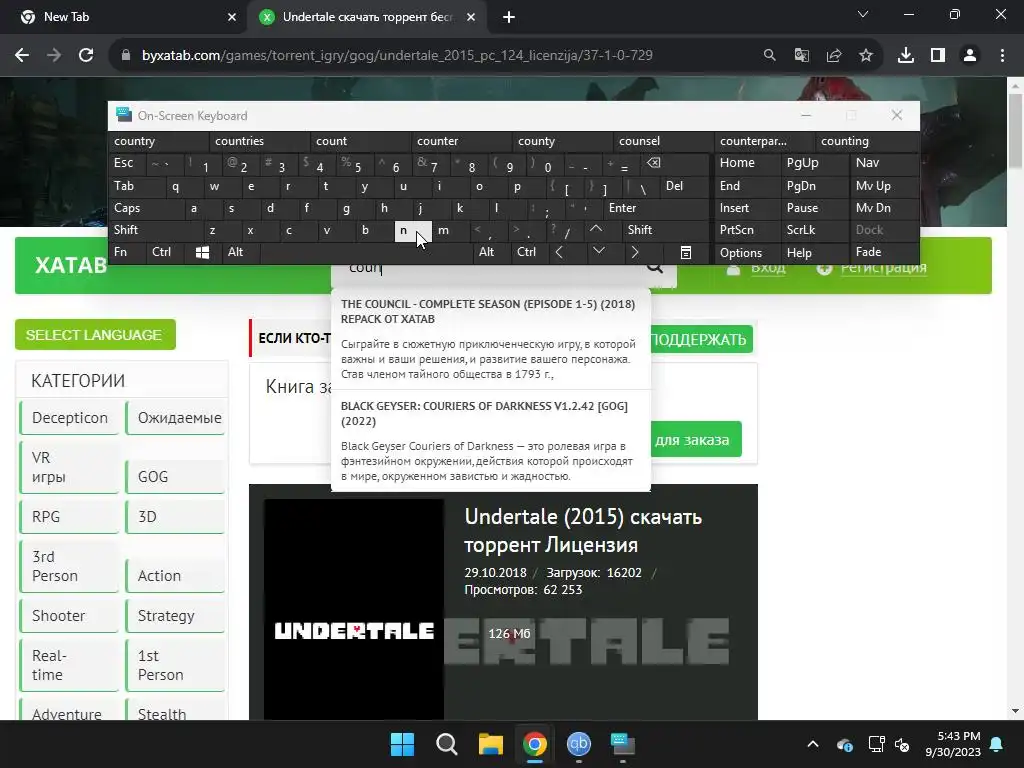This screenshot has height=768, width=1024.
Task: Toggle Caps key on keyboard
Action: (x=145, y=208)
